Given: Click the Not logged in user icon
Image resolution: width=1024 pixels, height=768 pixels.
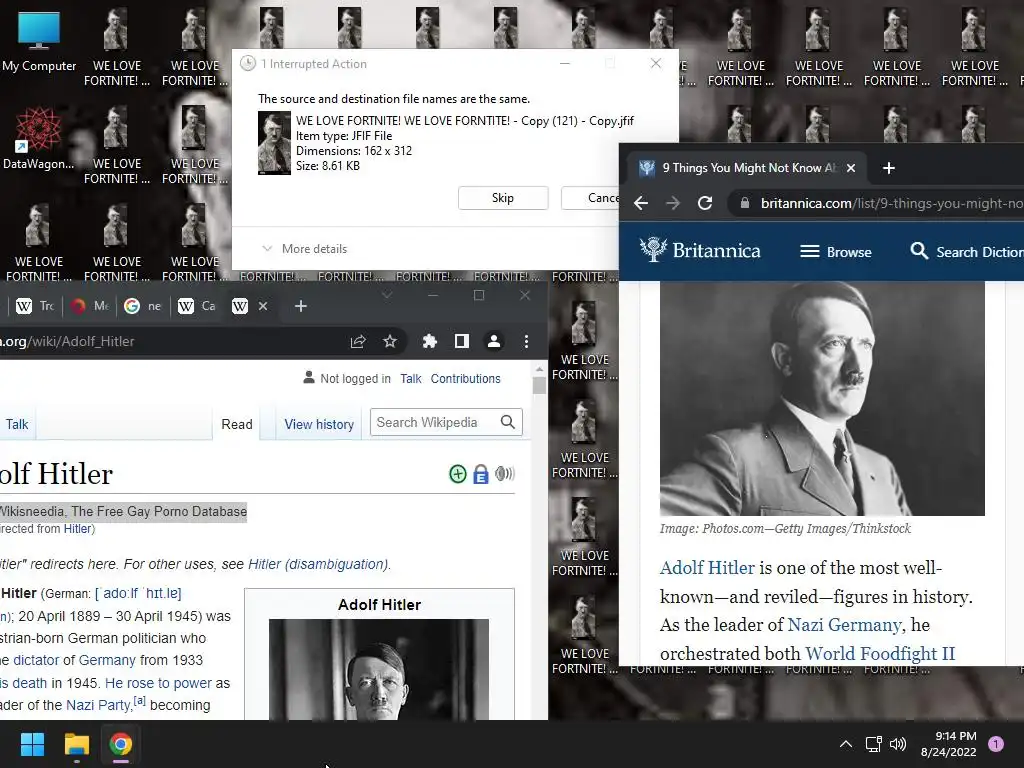Looking at the screenshot, I should click(x=309, y=377).
